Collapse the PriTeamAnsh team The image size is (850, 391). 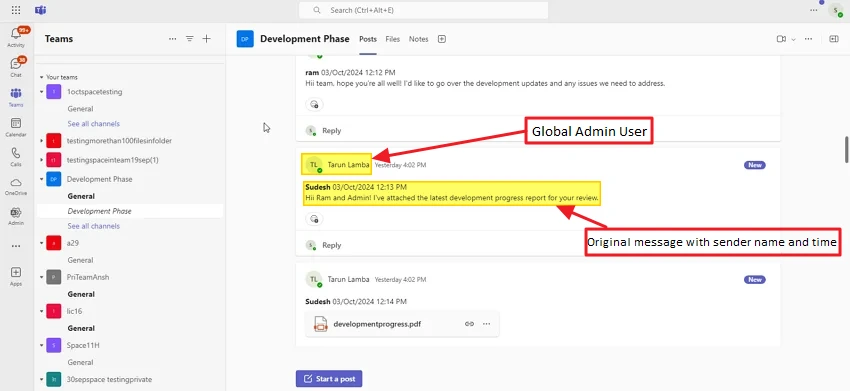tap(42, 277)
